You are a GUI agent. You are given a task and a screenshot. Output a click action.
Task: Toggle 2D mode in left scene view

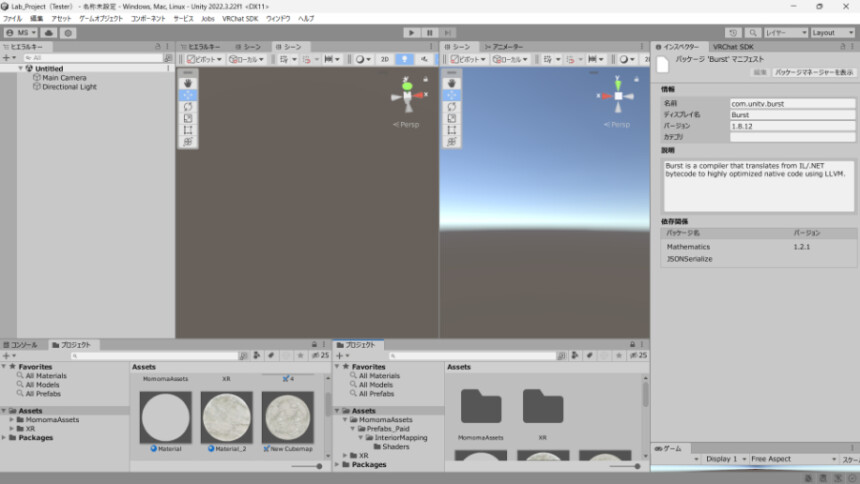pyautogui.click(x=384, y=59)
